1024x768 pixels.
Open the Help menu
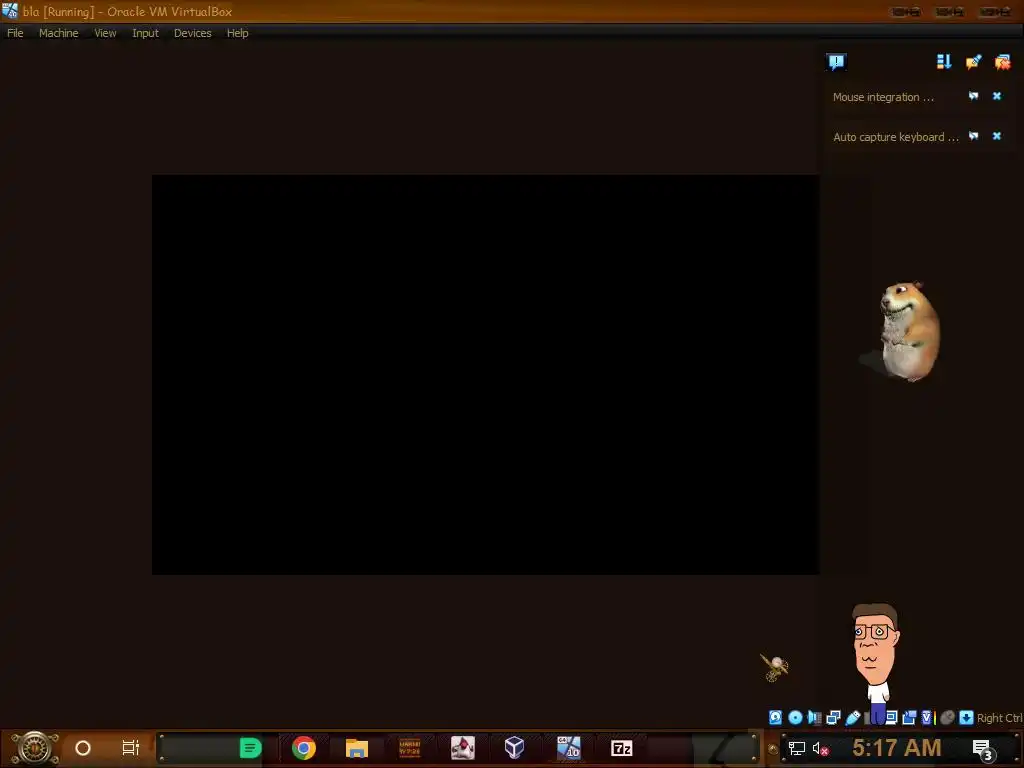(x=238, y=33)
